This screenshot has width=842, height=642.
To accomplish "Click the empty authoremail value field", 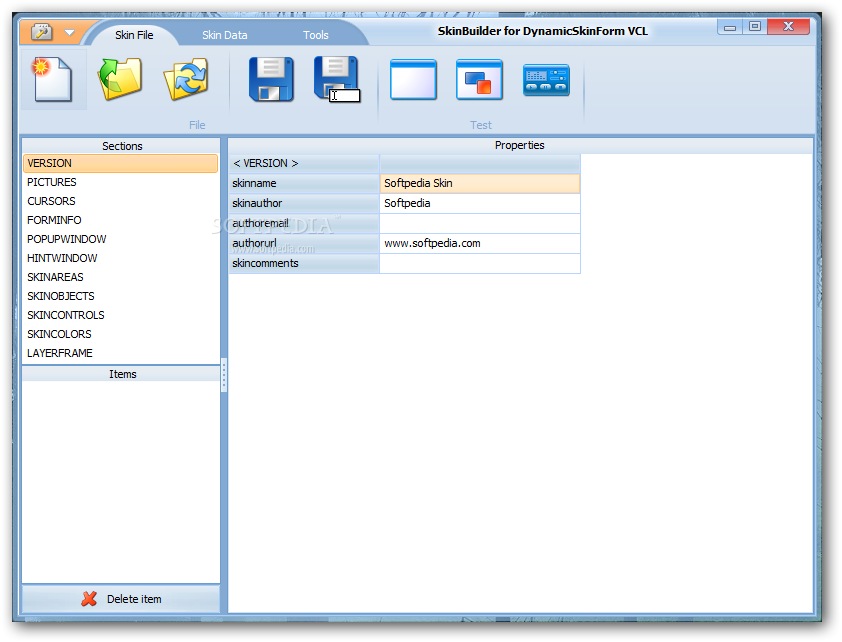I will [x=480, y=223].
